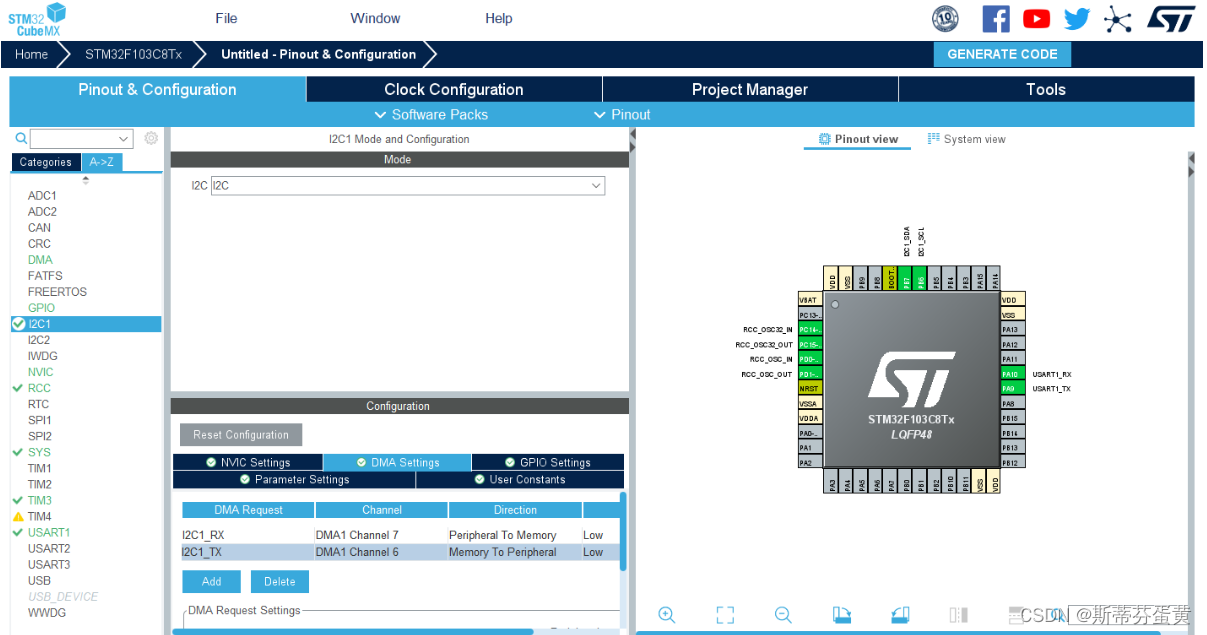Switch to the Project Manager tab
The width and height of the screenshot is (1207, 635).
coord(750,89)
